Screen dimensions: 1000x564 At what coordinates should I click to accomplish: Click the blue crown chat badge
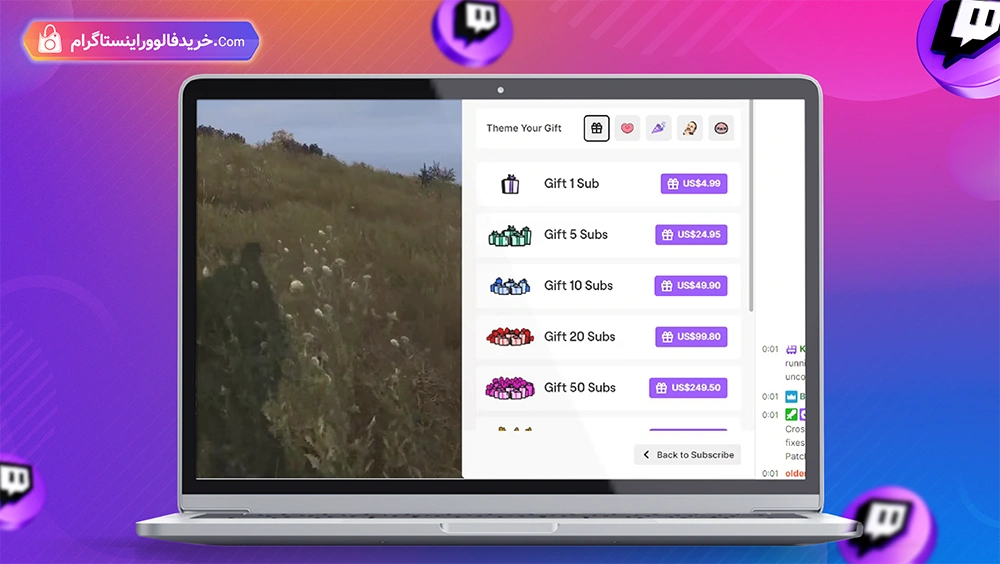[791, 396]
